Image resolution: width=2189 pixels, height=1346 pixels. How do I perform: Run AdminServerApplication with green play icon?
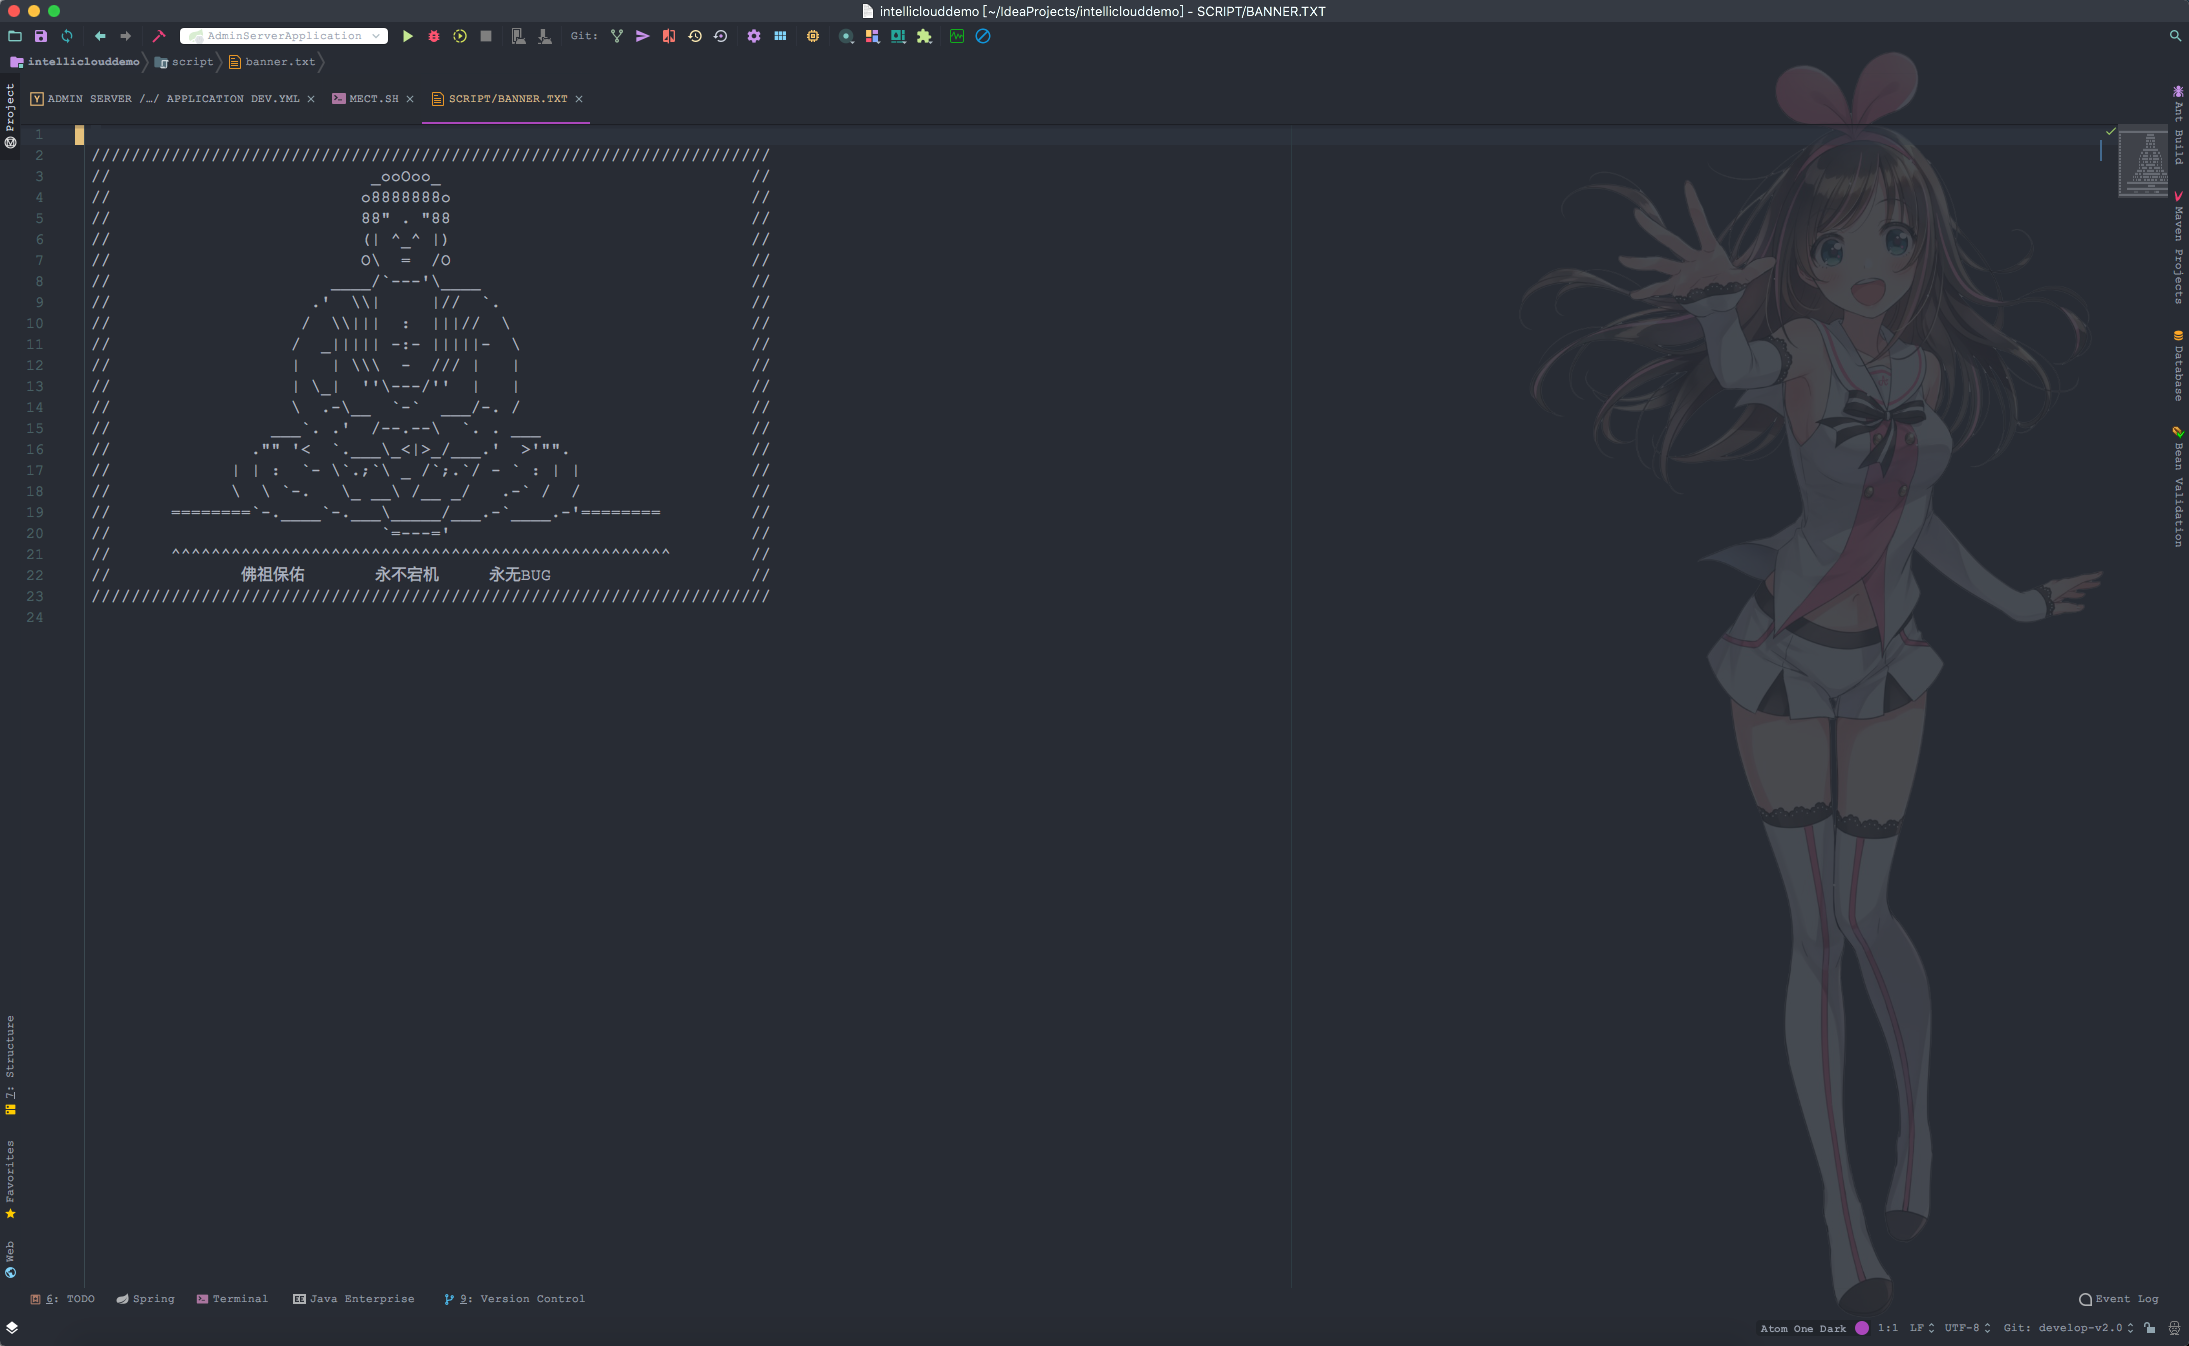point(407,36)
